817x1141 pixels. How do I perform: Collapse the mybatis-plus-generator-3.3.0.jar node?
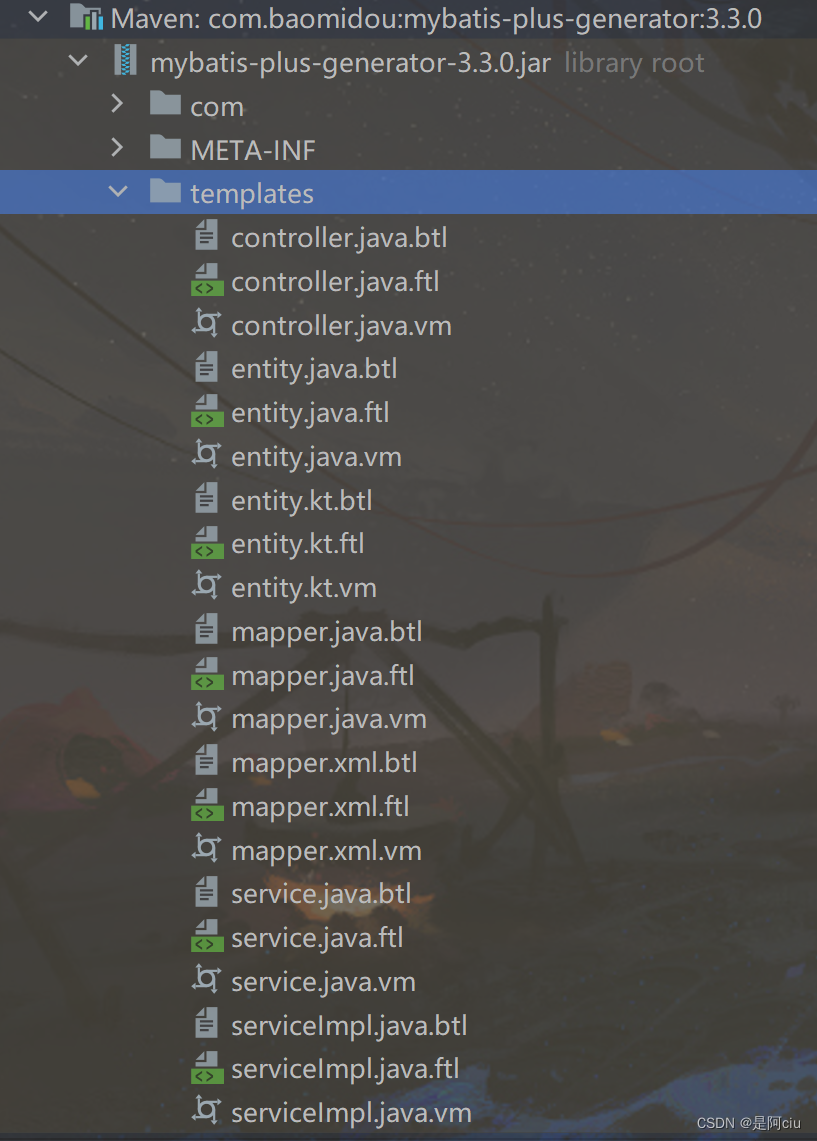point(78,61)
